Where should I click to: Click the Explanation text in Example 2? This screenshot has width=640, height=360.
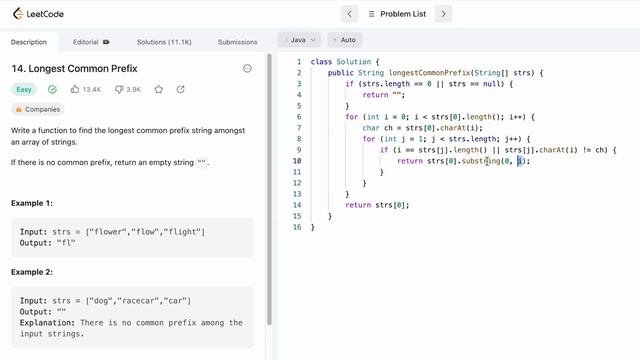(131, 328)
